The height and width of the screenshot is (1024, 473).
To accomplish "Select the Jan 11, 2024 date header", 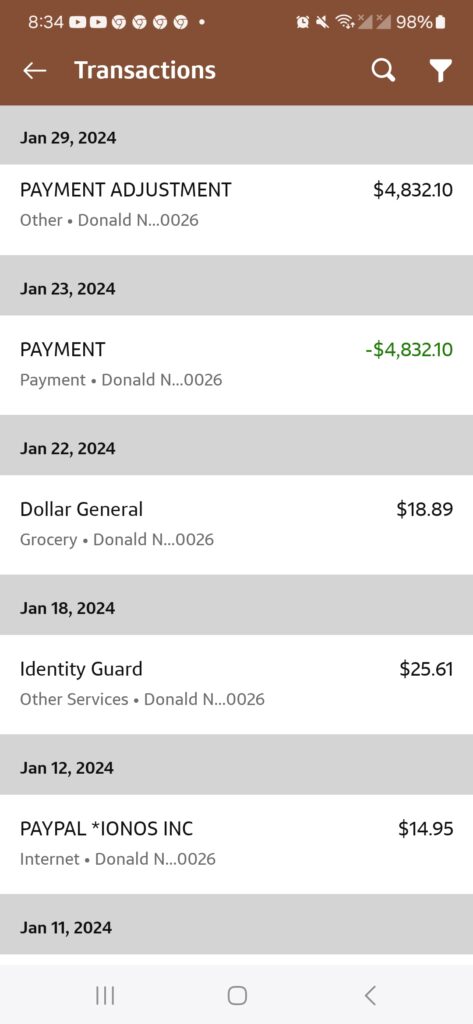I will pyautogui.click(x=236, y=927).
